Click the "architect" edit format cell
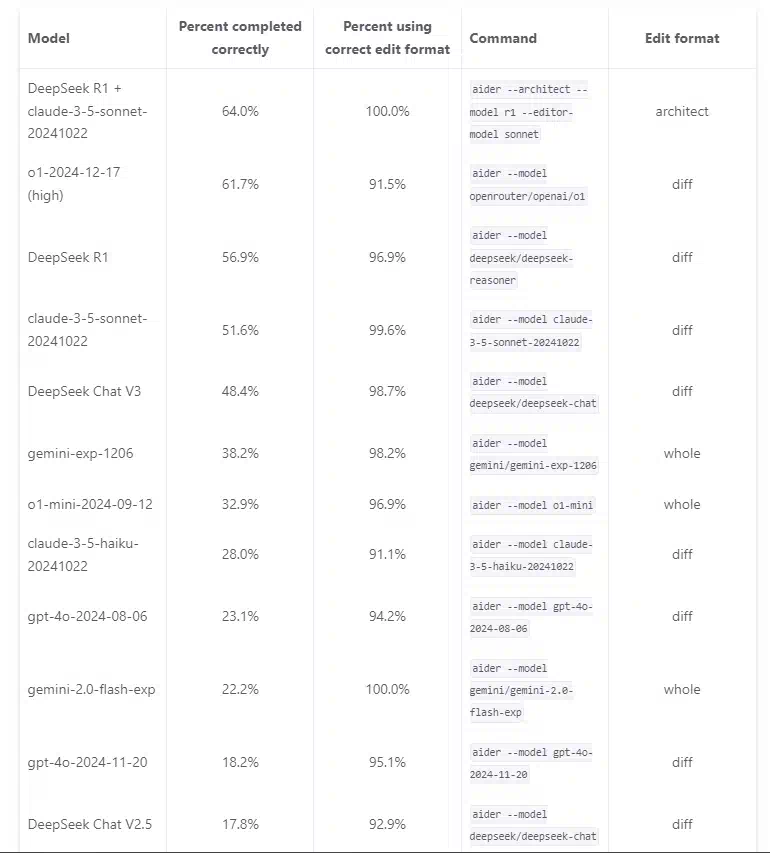Image resolution: width=770 pixels, height=853 pixels. pyautogui.click(x=682, y=111)
